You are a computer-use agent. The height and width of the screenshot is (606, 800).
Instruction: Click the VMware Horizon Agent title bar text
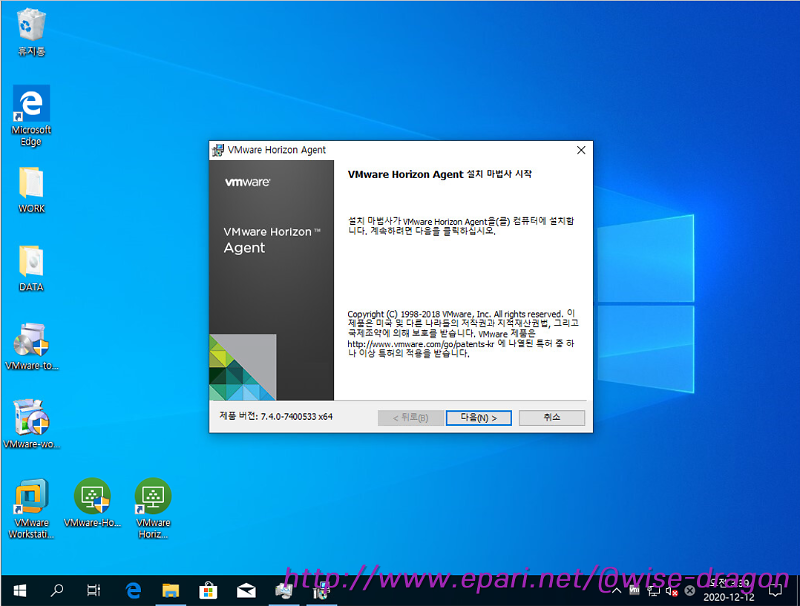(x=277, y=150)
